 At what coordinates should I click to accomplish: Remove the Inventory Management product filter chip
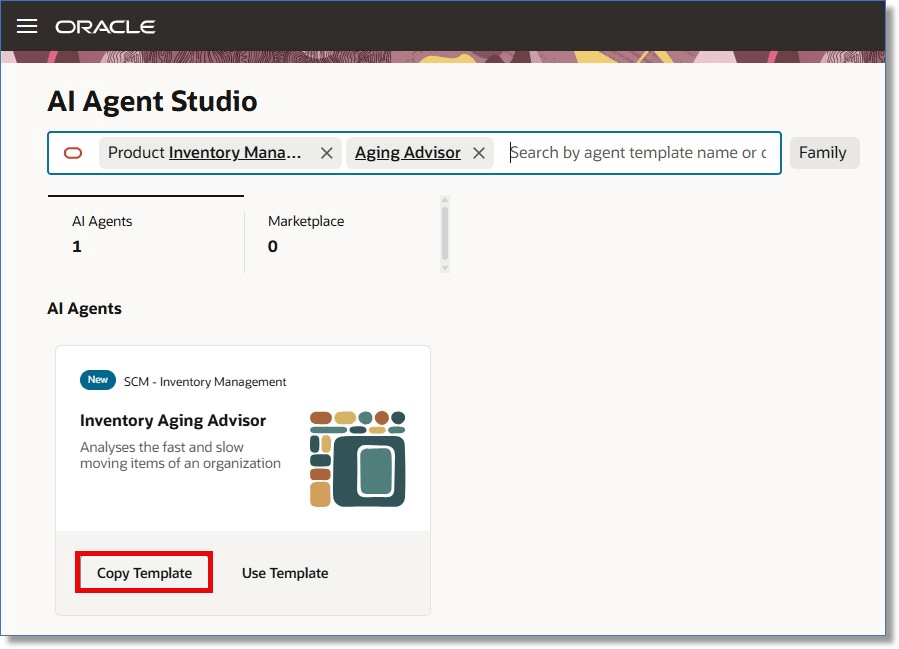pyautogui.click(x=326, y=153)
